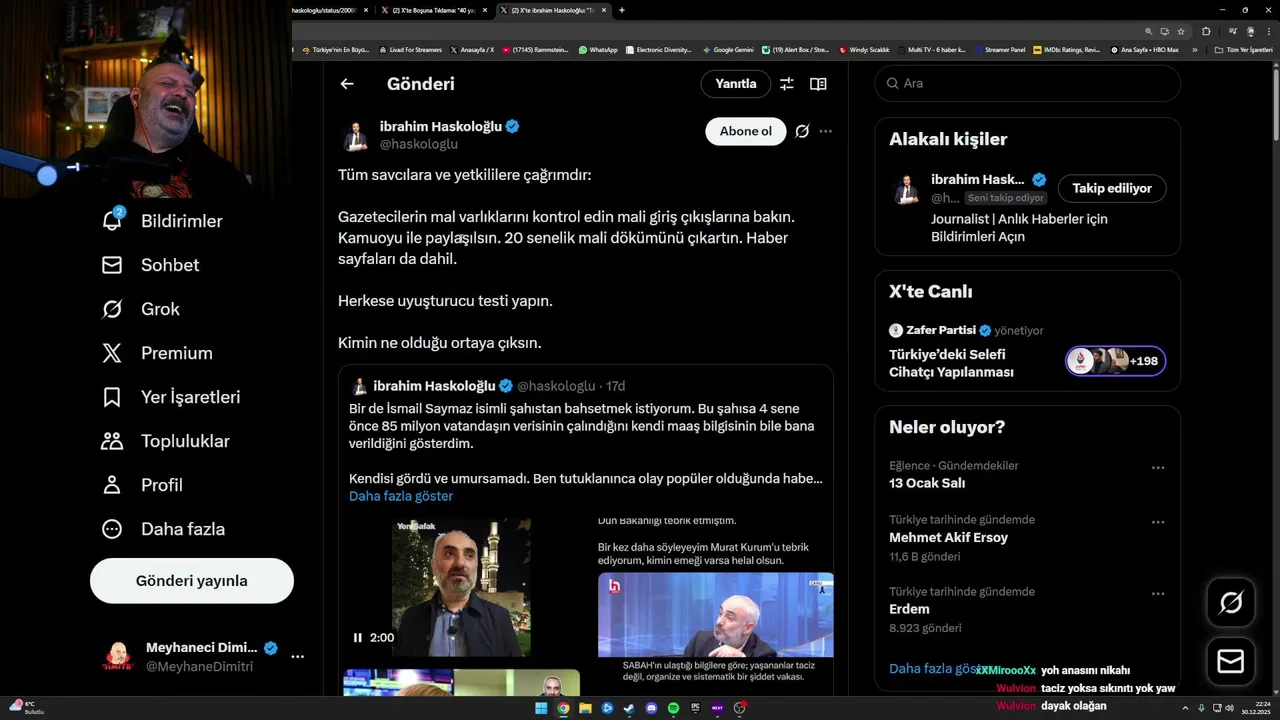Click ibrahim Haskoloğlu avatar in Alakalı kişiler
Image resolution: width=1280 pixels, height=720 pixels.
click(x=906, y=189)
